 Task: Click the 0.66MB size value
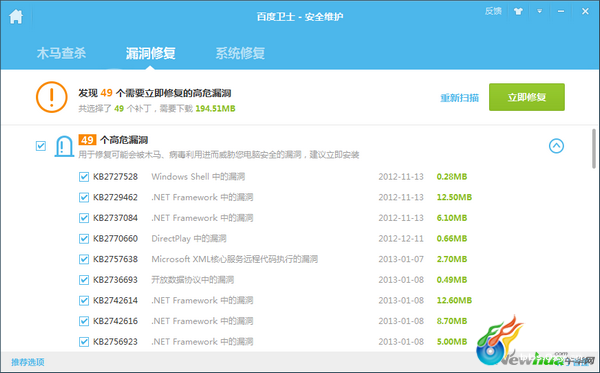[452, 239]
